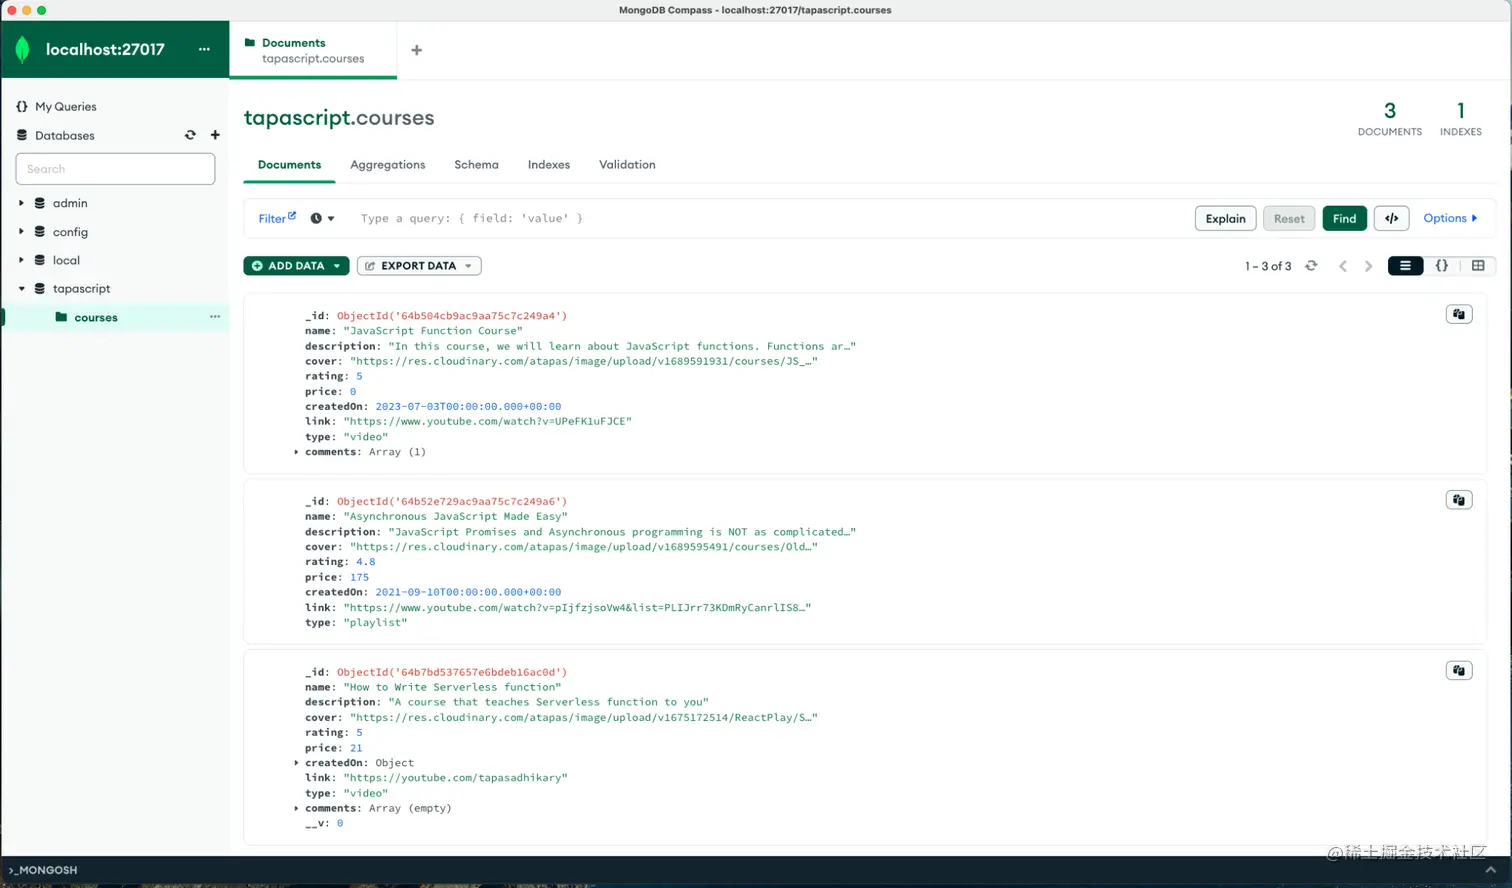Switch to the Aggregations tab
The width and height of the screenshot is (1512, 888).
coord(387,165)
